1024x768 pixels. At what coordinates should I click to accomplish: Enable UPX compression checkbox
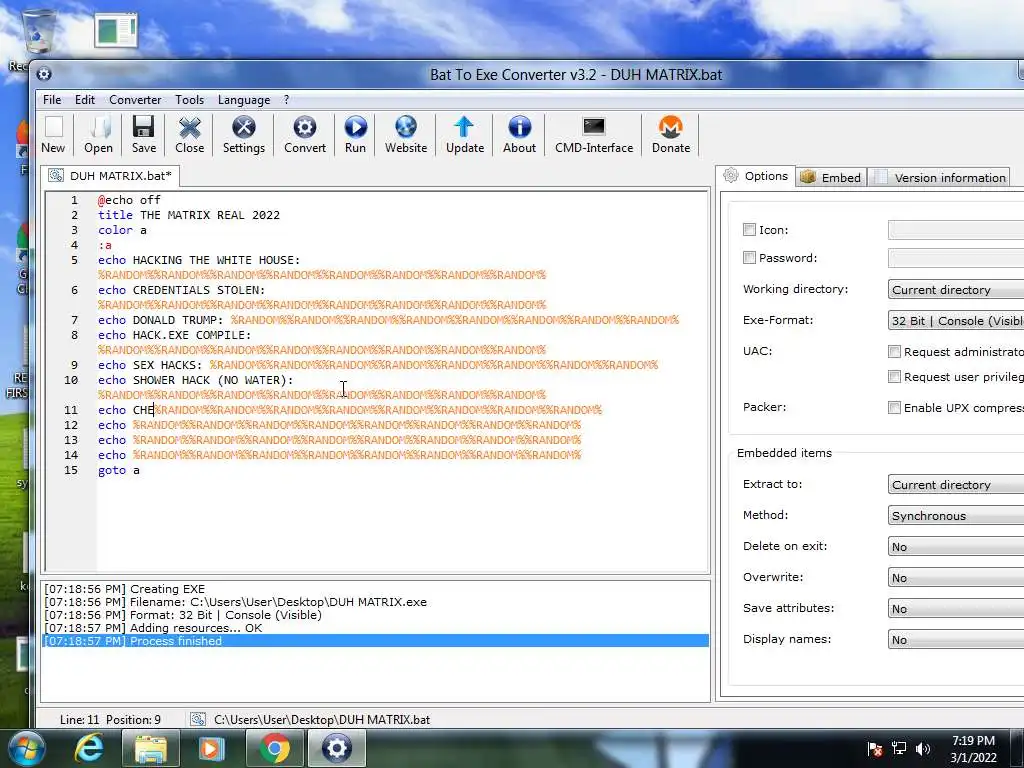click(894, 408)
